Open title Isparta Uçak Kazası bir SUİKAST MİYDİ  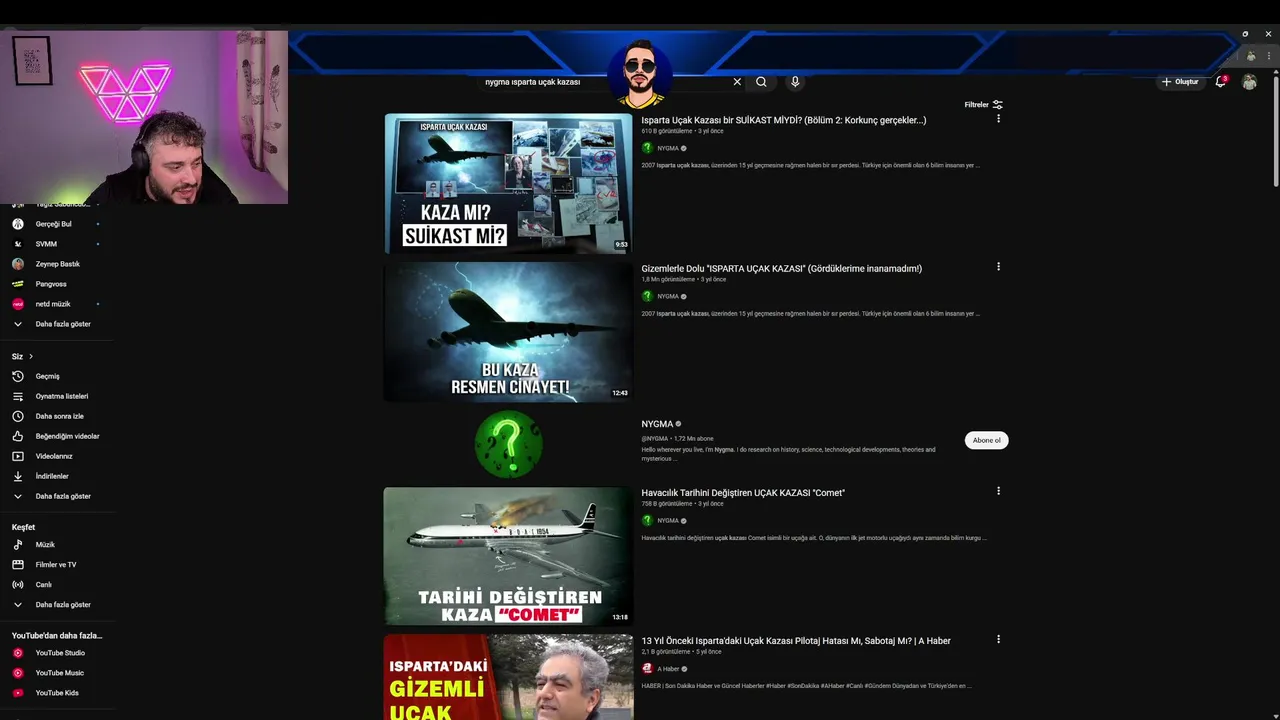coord(784,120)
